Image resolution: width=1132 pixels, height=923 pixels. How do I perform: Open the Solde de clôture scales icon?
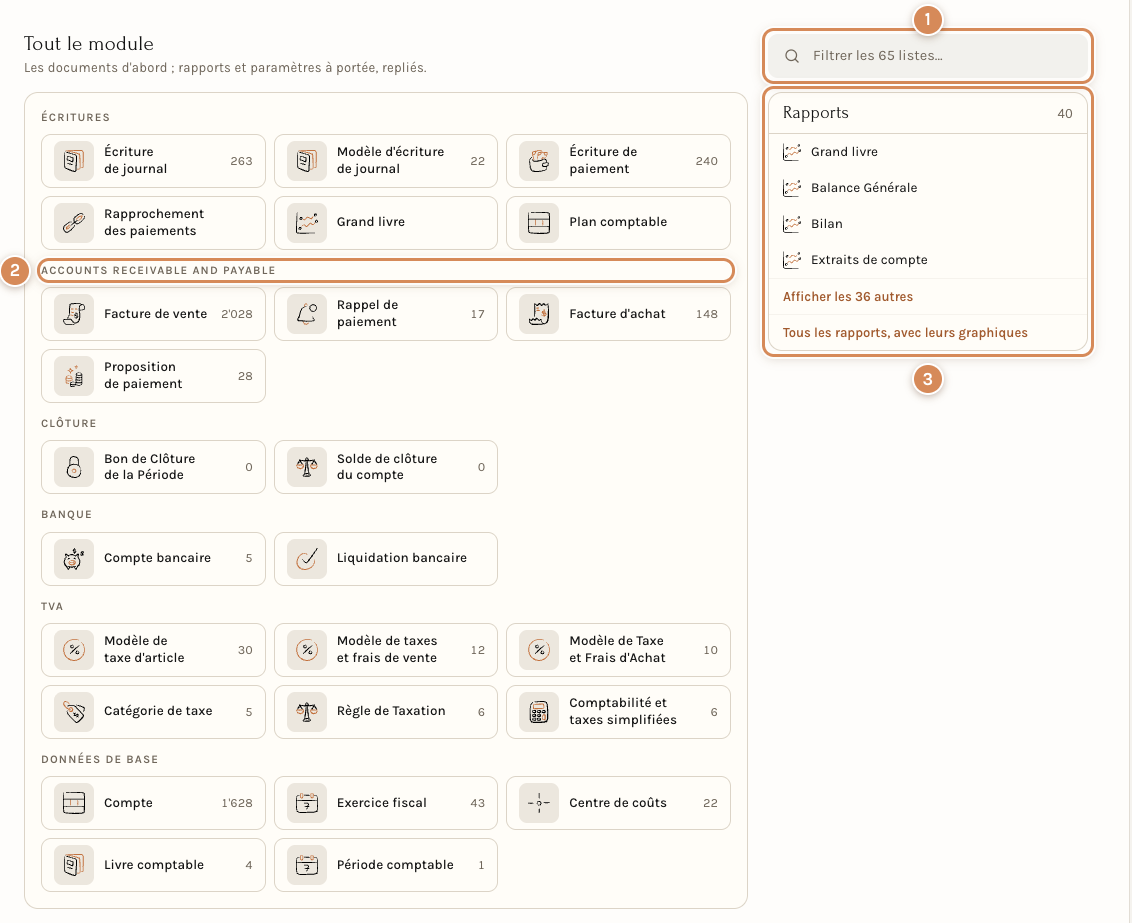307,467
